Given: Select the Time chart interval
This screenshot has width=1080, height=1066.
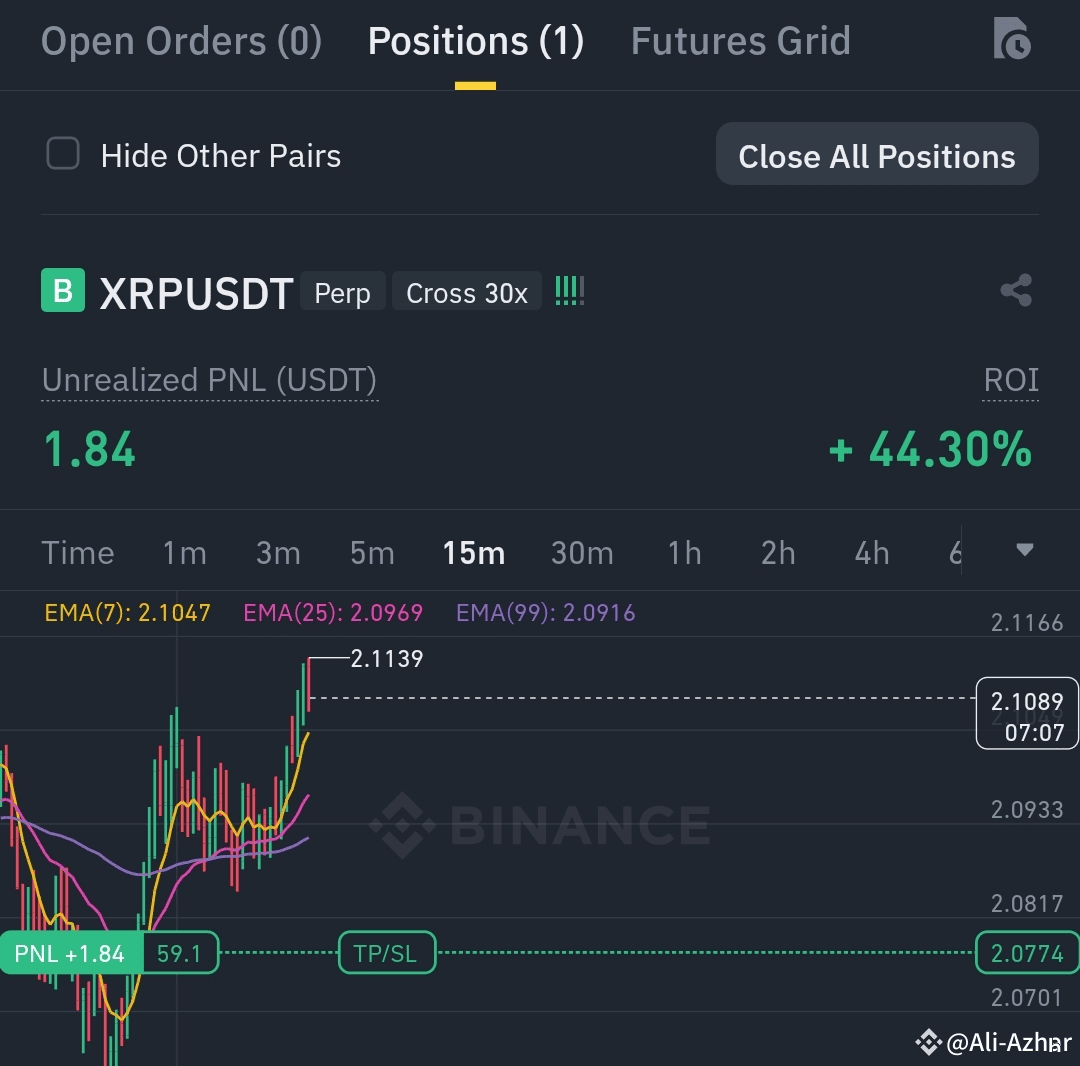Looking at the screenshot, I should click(x=78, y=553).
